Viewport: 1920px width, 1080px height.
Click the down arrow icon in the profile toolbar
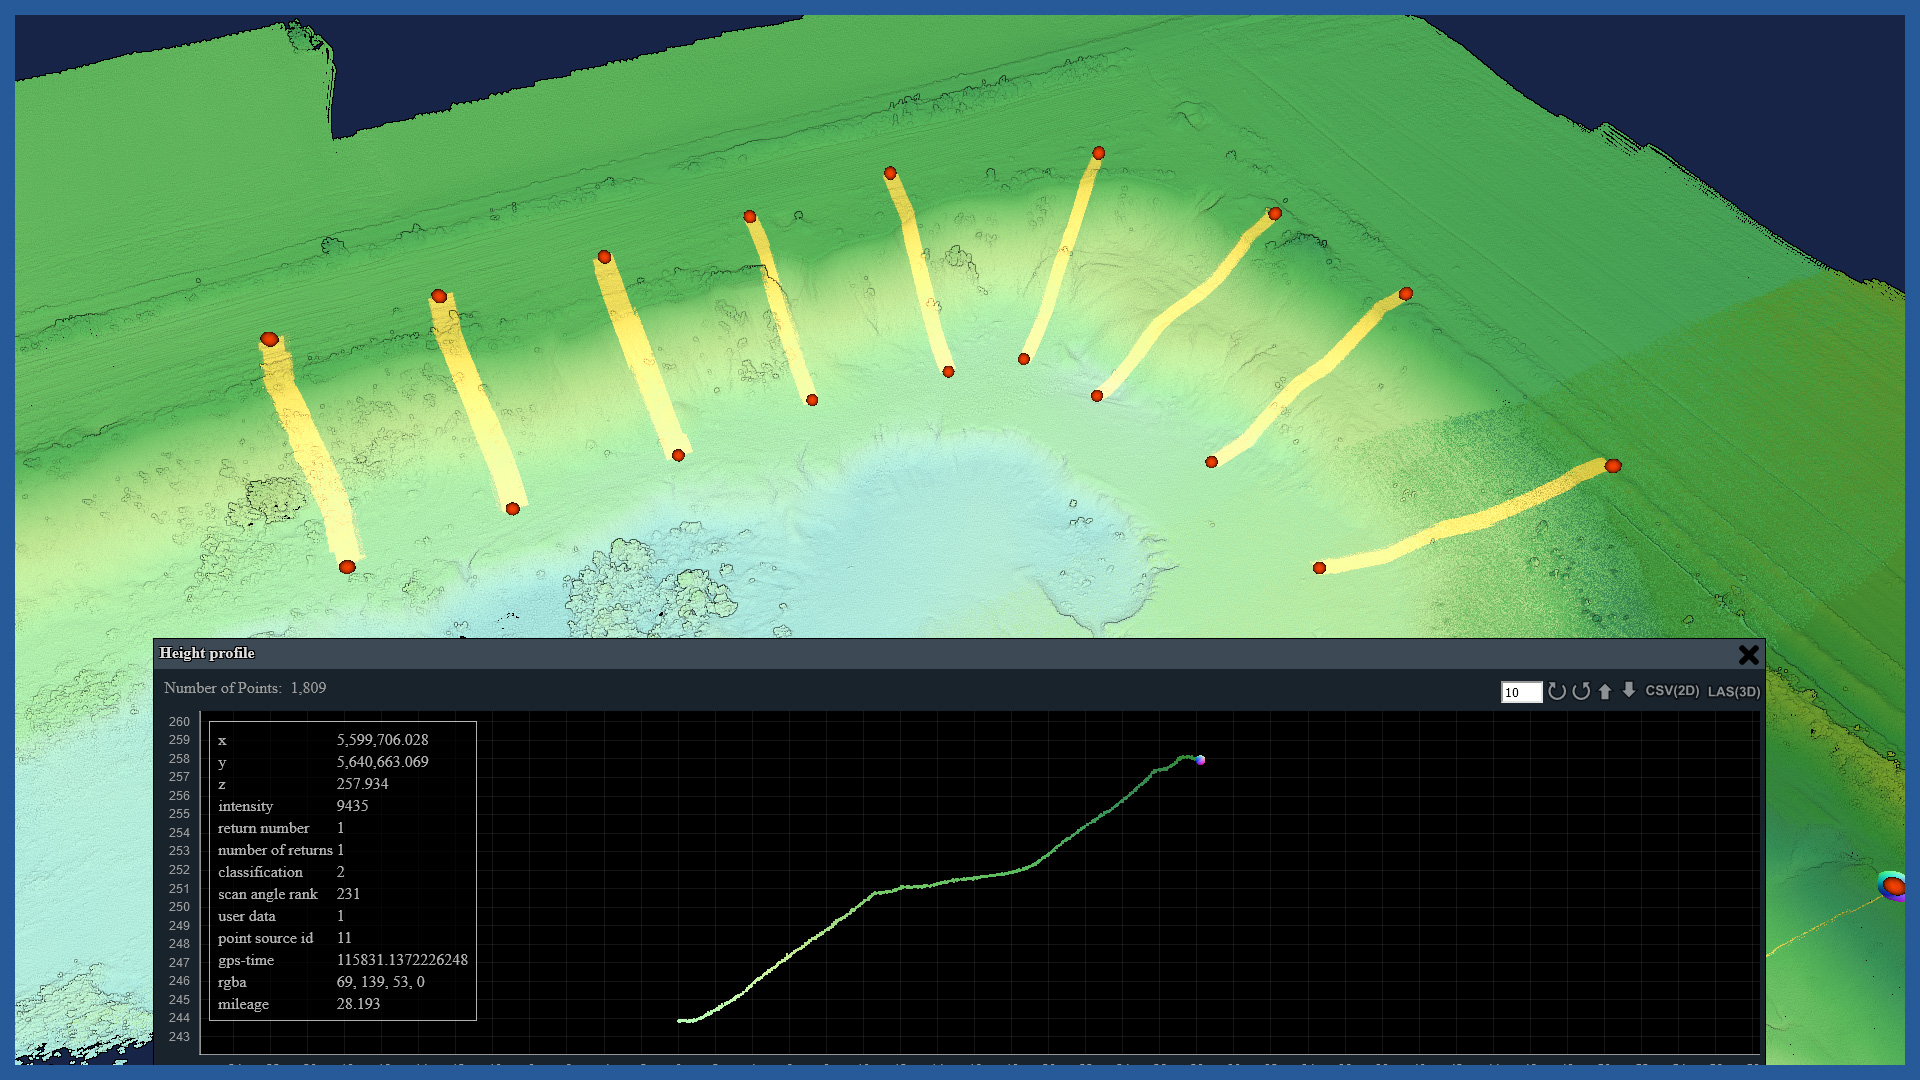[x=1629, y=690]
